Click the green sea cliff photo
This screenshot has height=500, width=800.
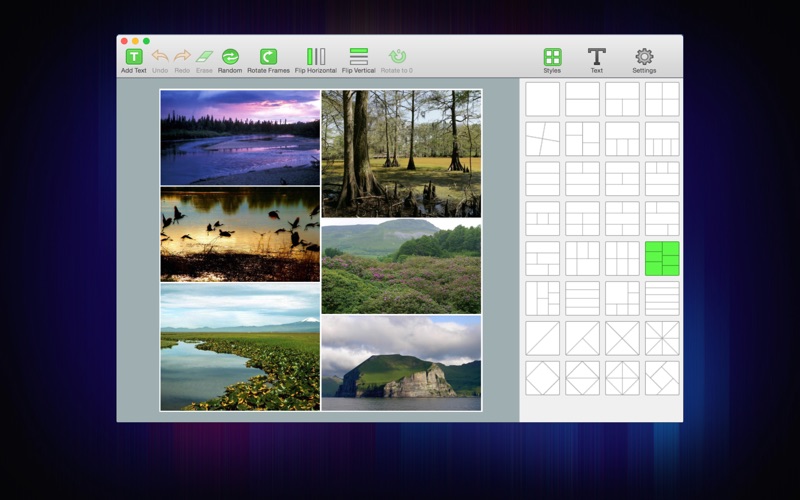coord(402,363)
